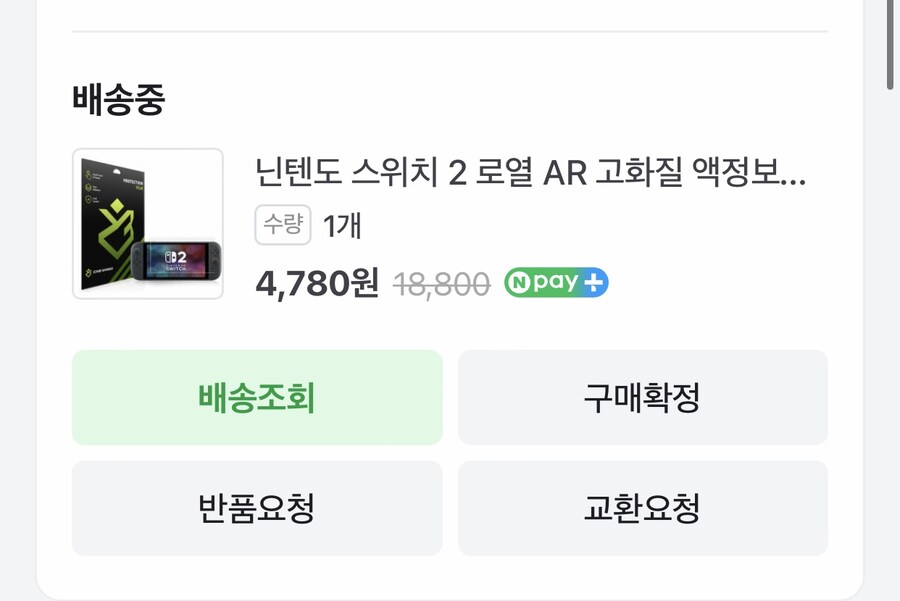900x601 pixels.
Task: Click the 1개 quantity value
Action: pos(341,227)
